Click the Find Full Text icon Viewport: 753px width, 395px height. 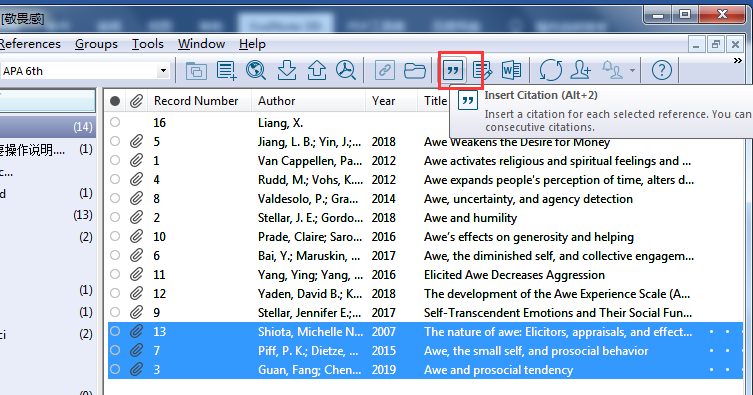[346, 70]
